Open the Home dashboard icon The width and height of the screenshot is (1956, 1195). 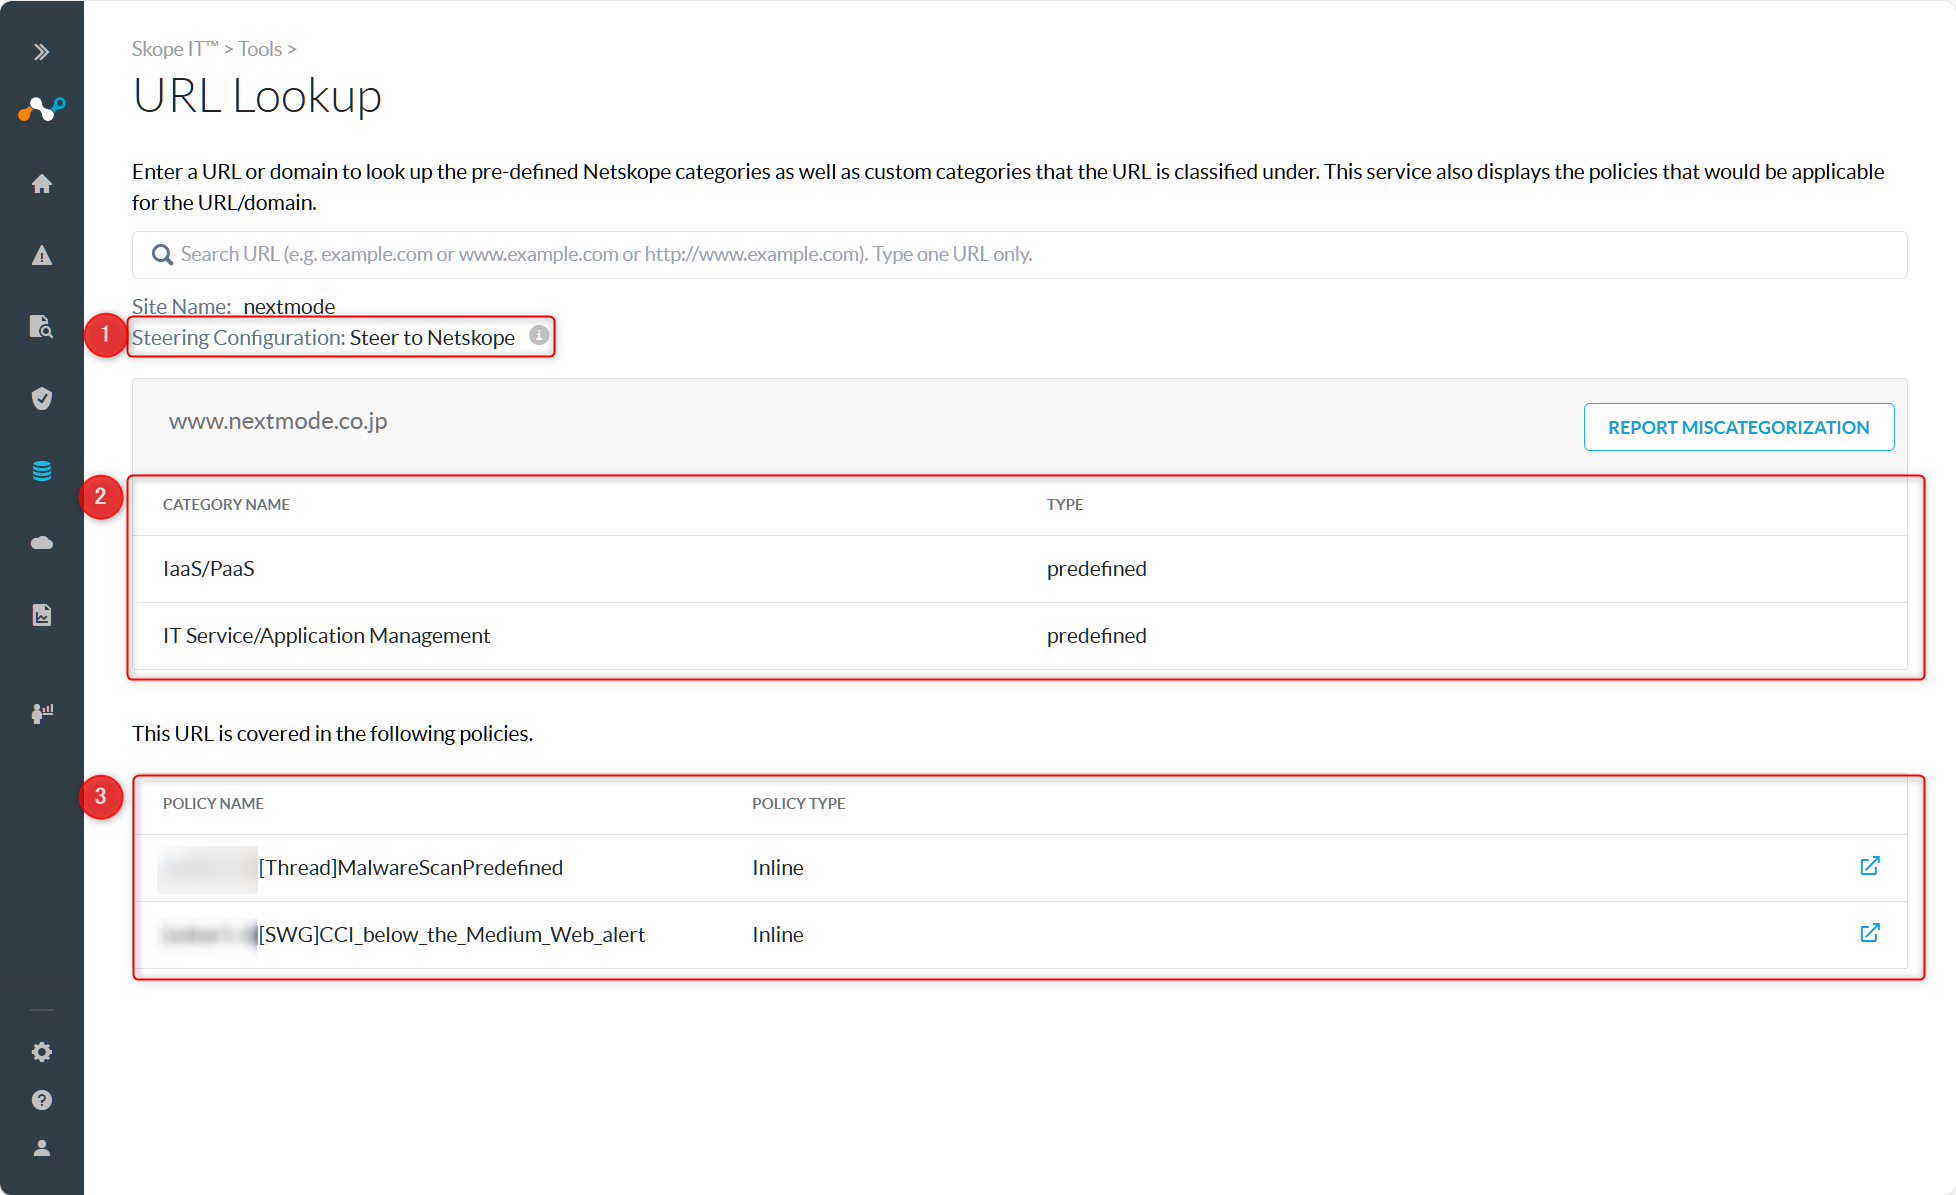[42, 183]
